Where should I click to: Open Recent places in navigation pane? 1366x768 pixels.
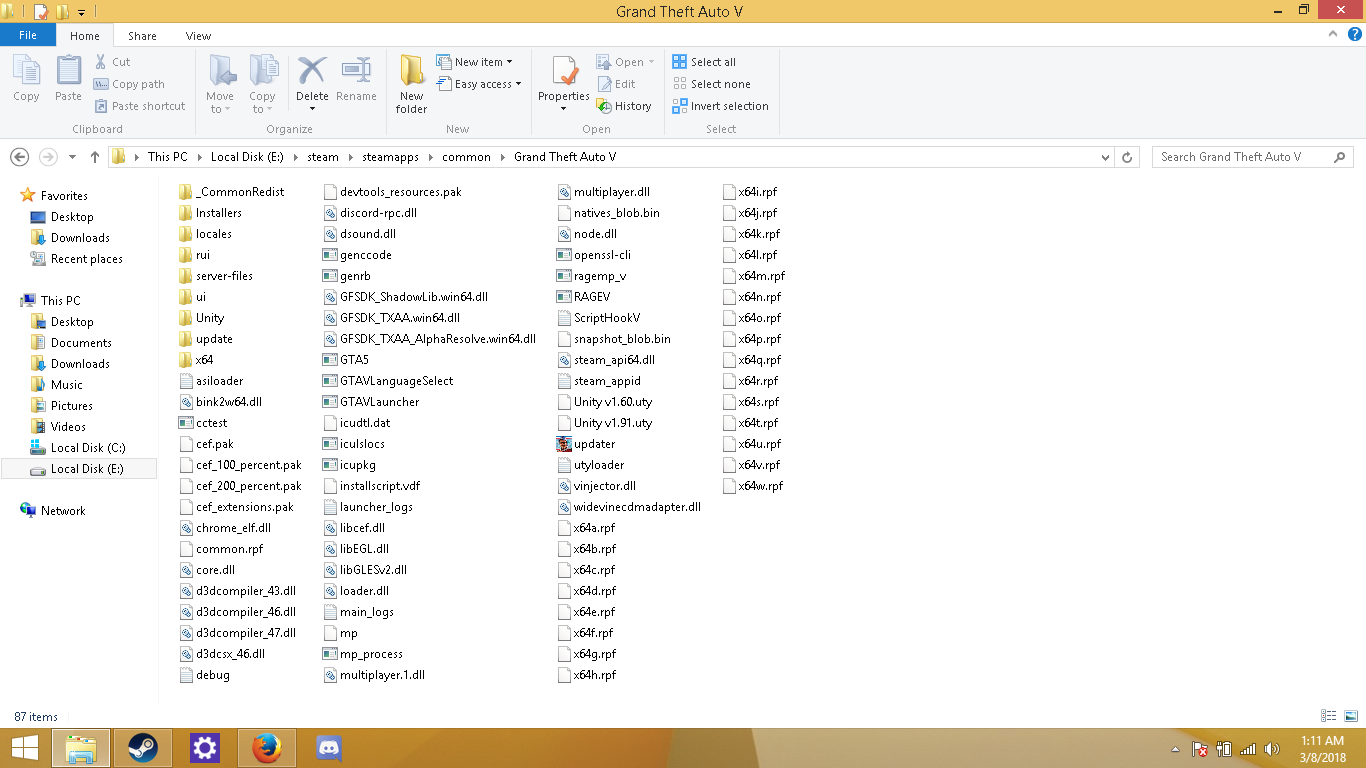click(x=87, y=259)
